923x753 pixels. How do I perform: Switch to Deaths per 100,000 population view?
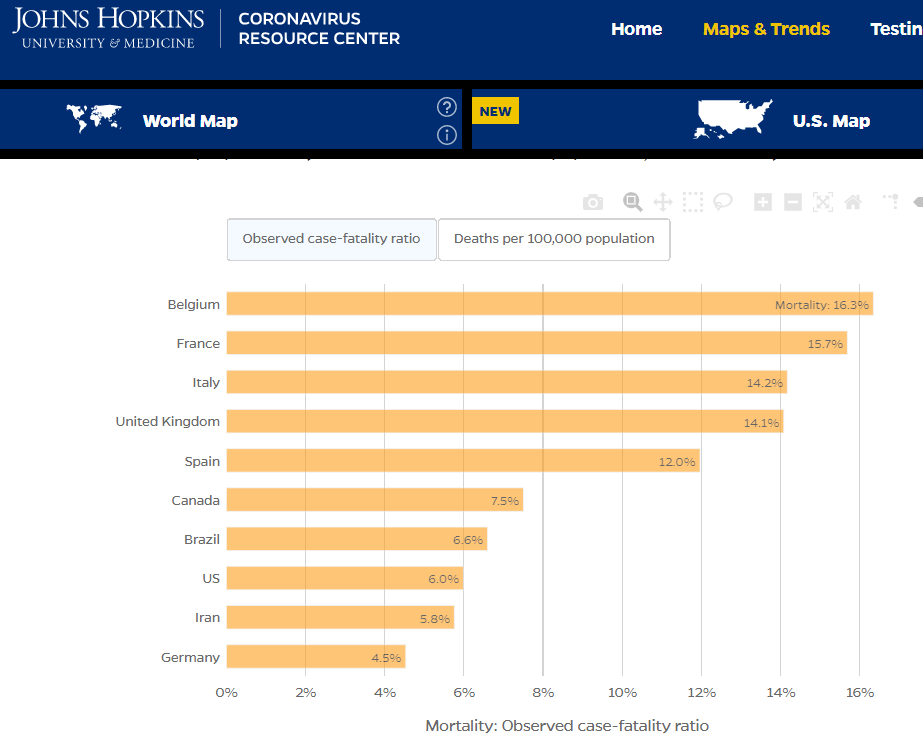[554, 239]
